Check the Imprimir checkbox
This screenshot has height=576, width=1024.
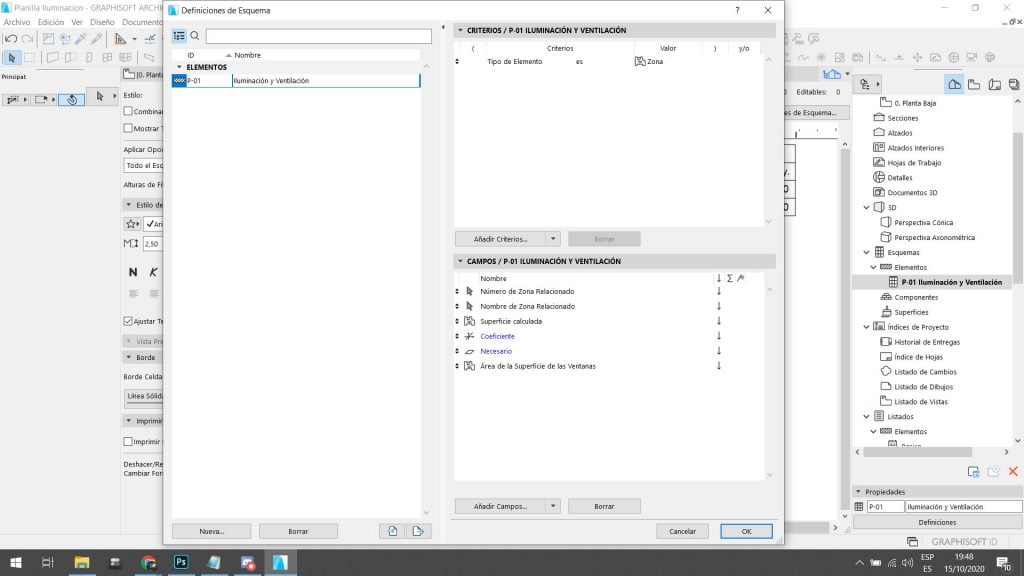(x=128, y=441)
